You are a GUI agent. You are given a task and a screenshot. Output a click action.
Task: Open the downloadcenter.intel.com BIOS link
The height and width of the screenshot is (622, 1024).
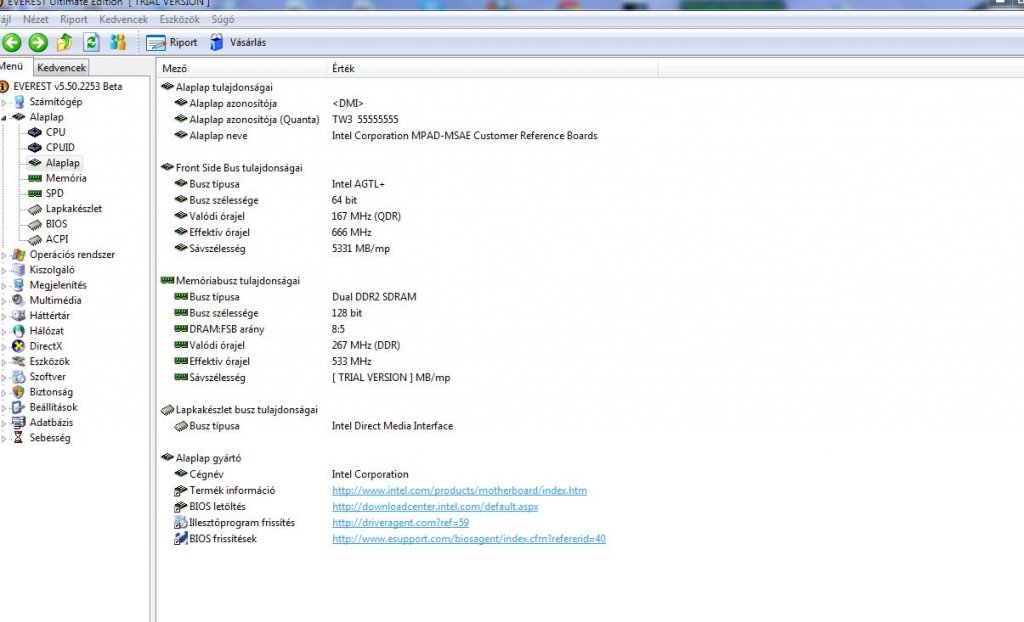click(435, 506)
